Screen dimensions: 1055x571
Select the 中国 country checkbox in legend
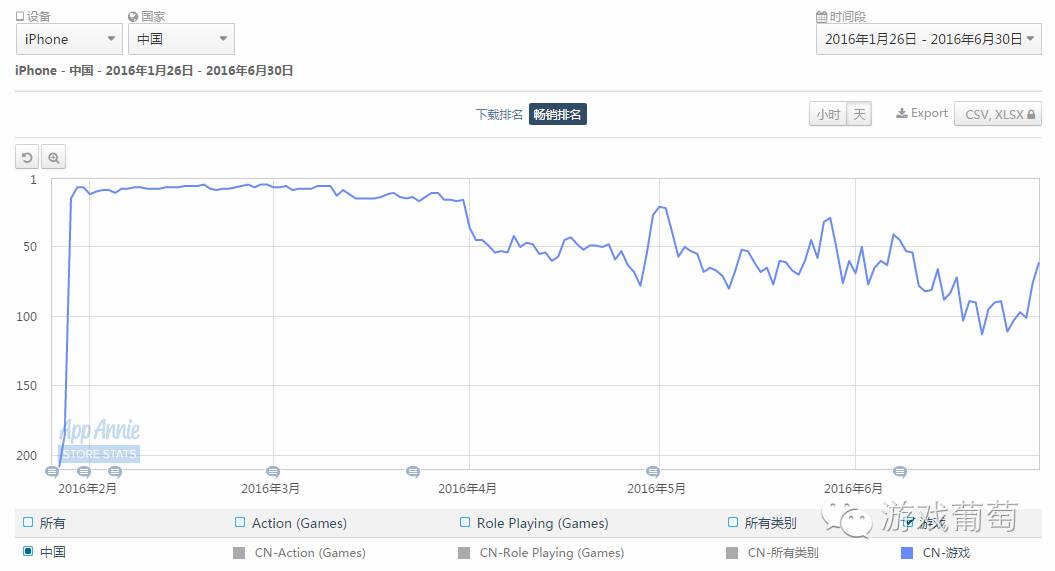27,551
